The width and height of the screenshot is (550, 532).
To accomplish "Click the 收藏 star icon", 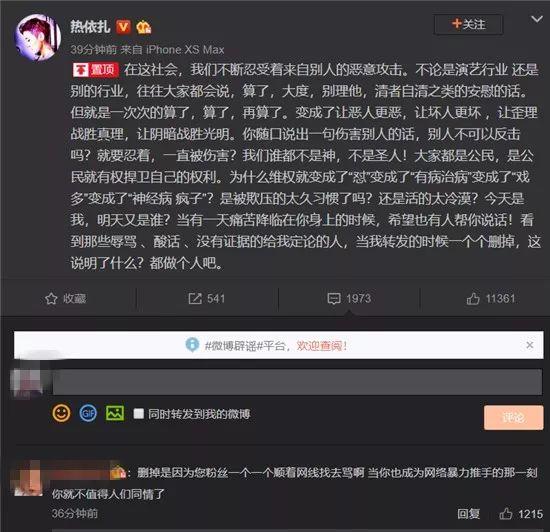I will [x=51, y=299].
